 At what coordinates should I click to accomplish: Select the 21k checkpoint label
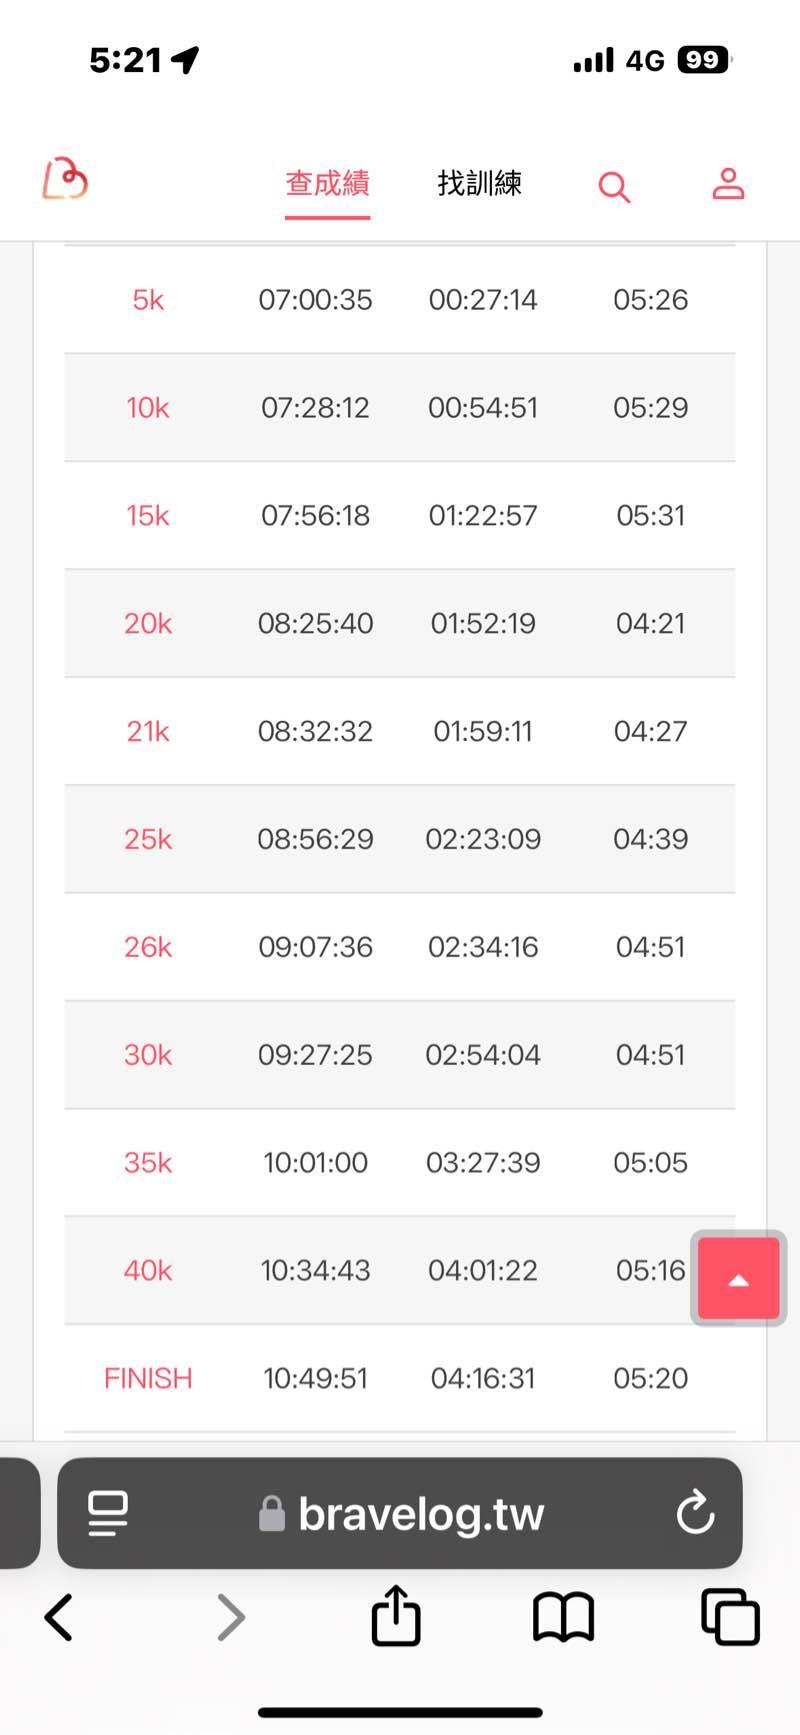(148, 731)
